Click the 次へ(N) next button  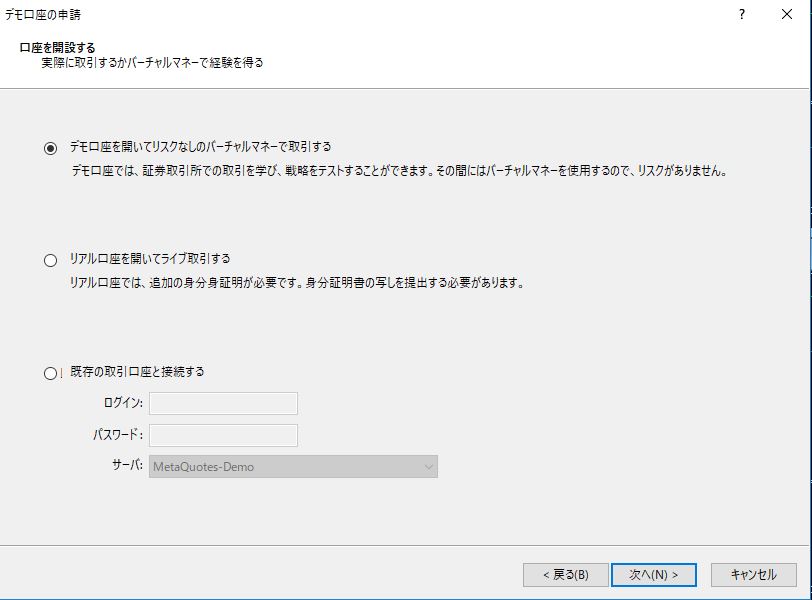pyautogui.click(x=654, y=575)
